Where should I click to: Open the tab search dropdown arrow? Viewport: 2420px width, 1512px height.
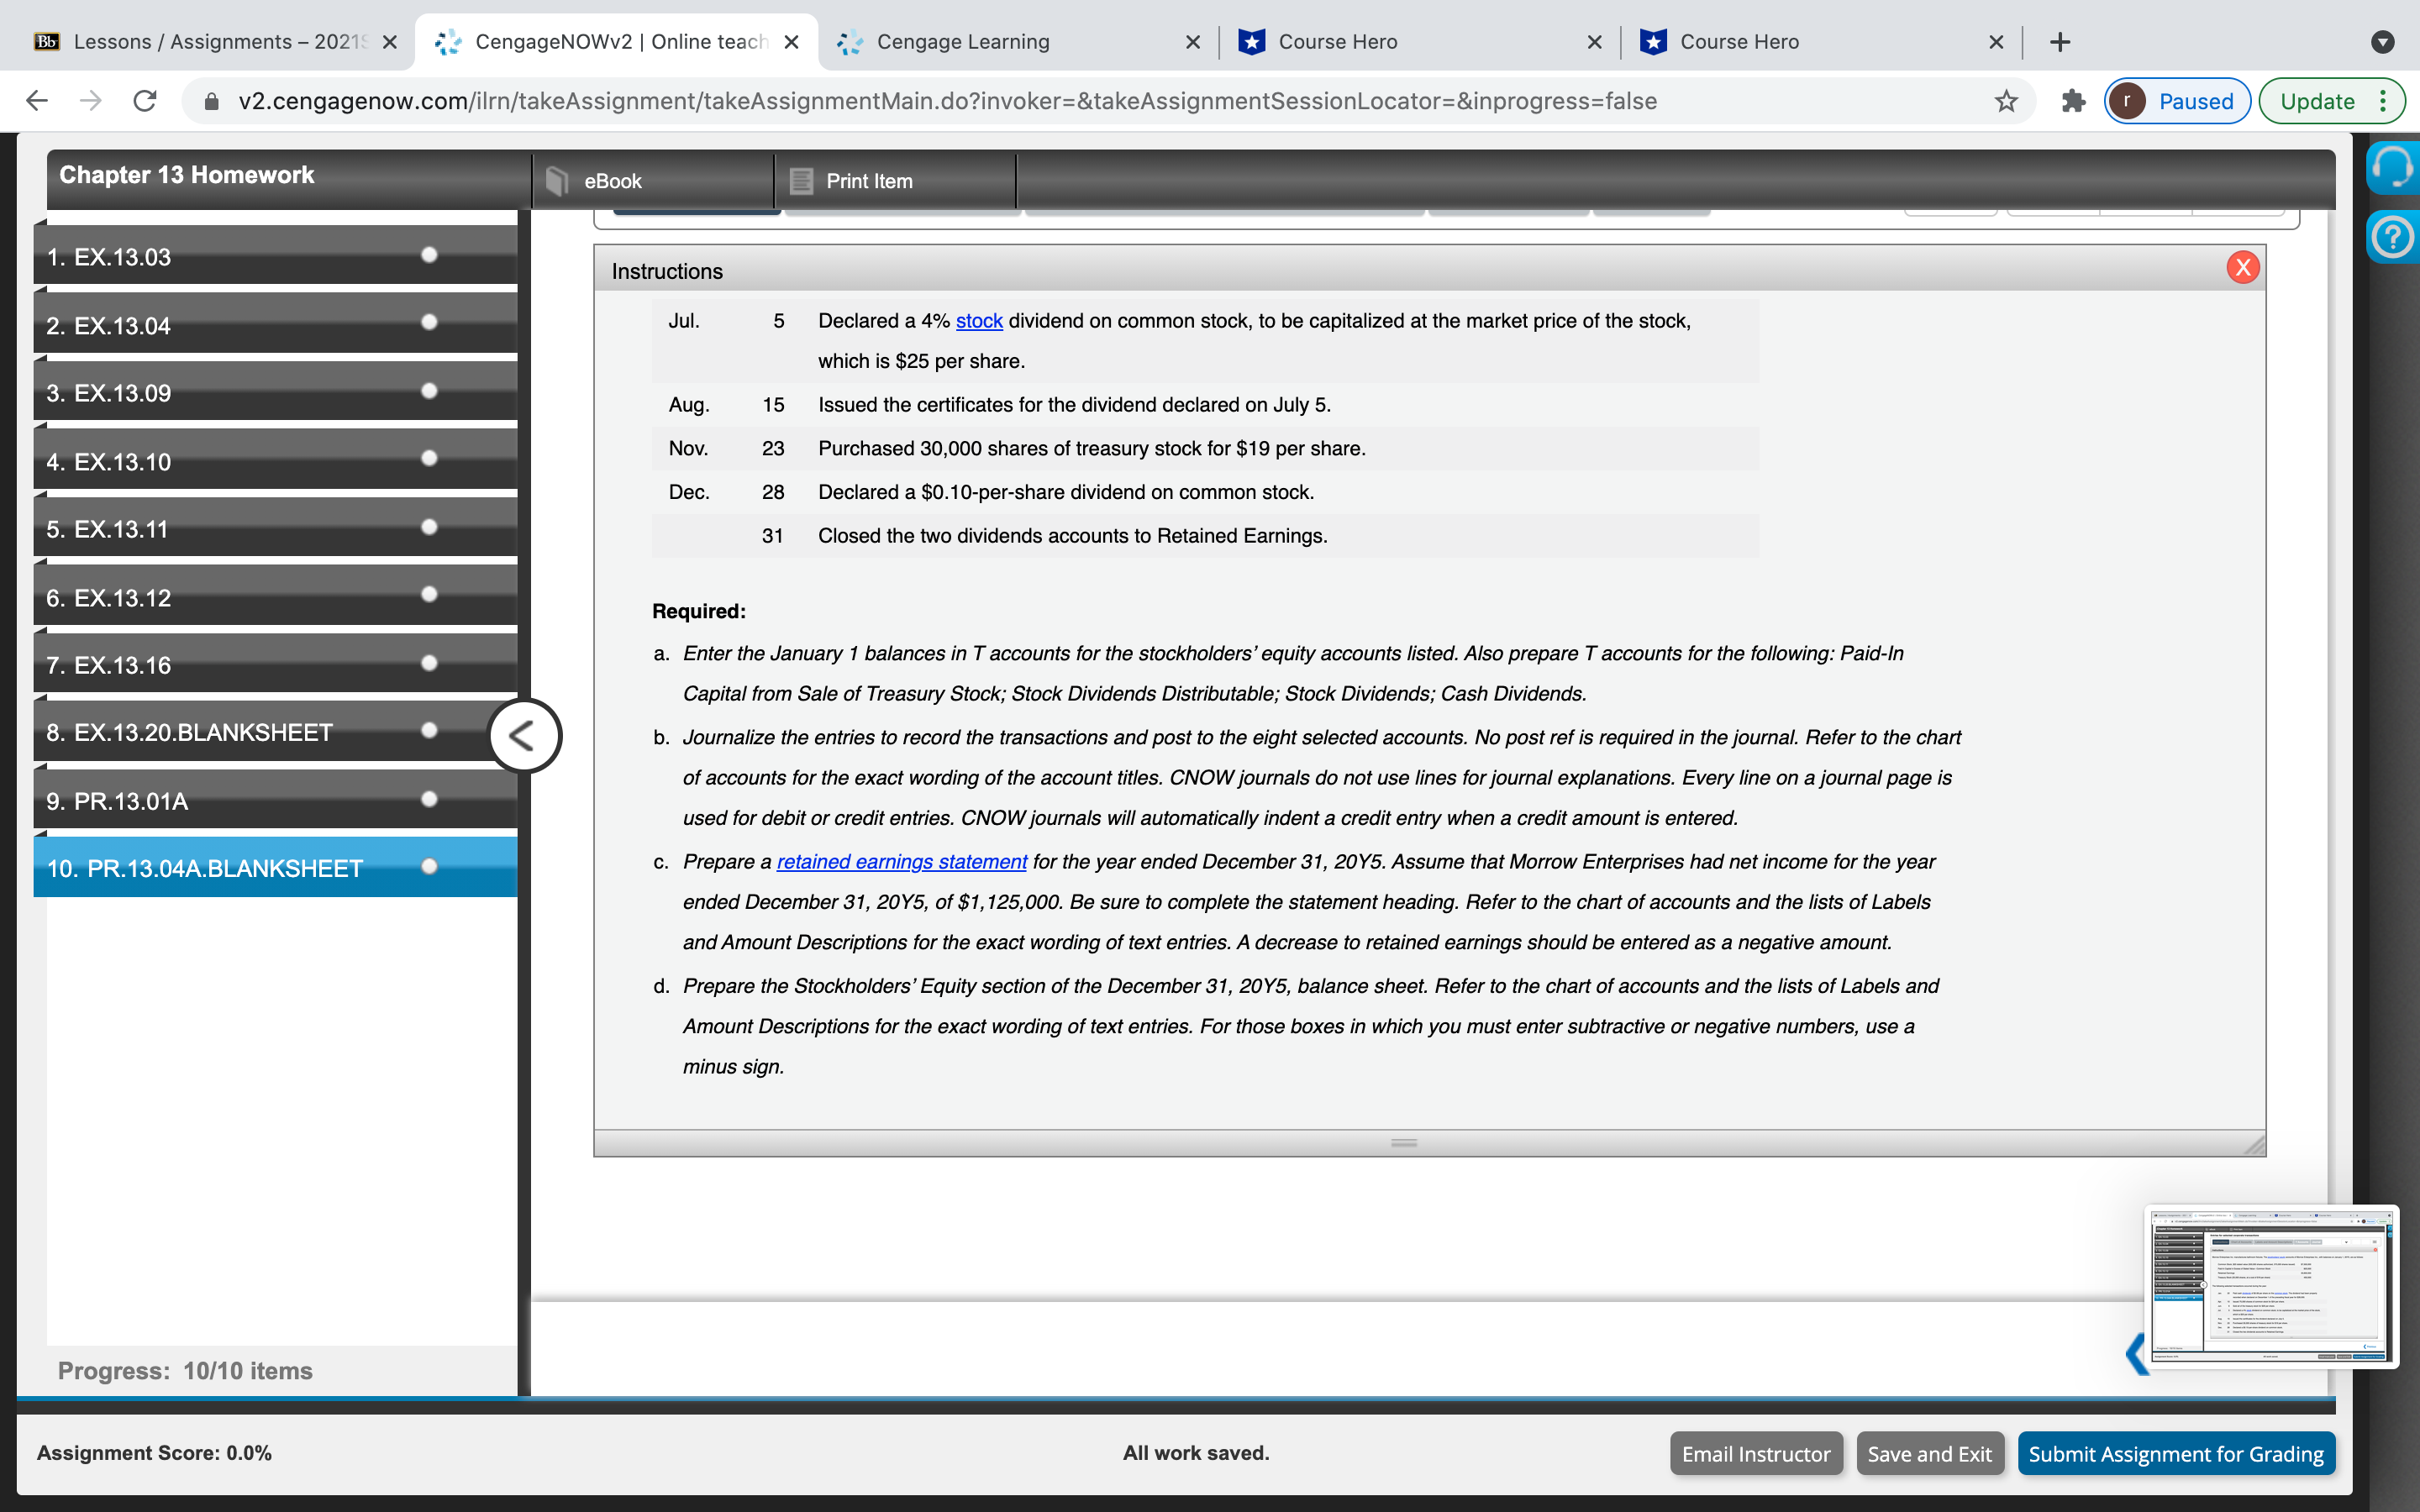[2382, 42]
